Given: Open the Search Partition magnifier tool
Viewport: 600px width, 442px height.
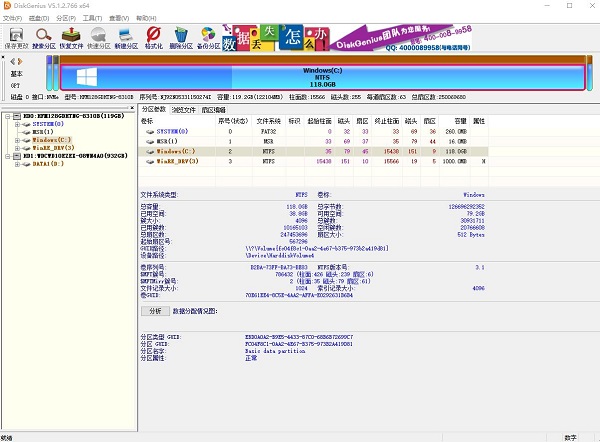Looking at the screenshot, I should 44,38.
